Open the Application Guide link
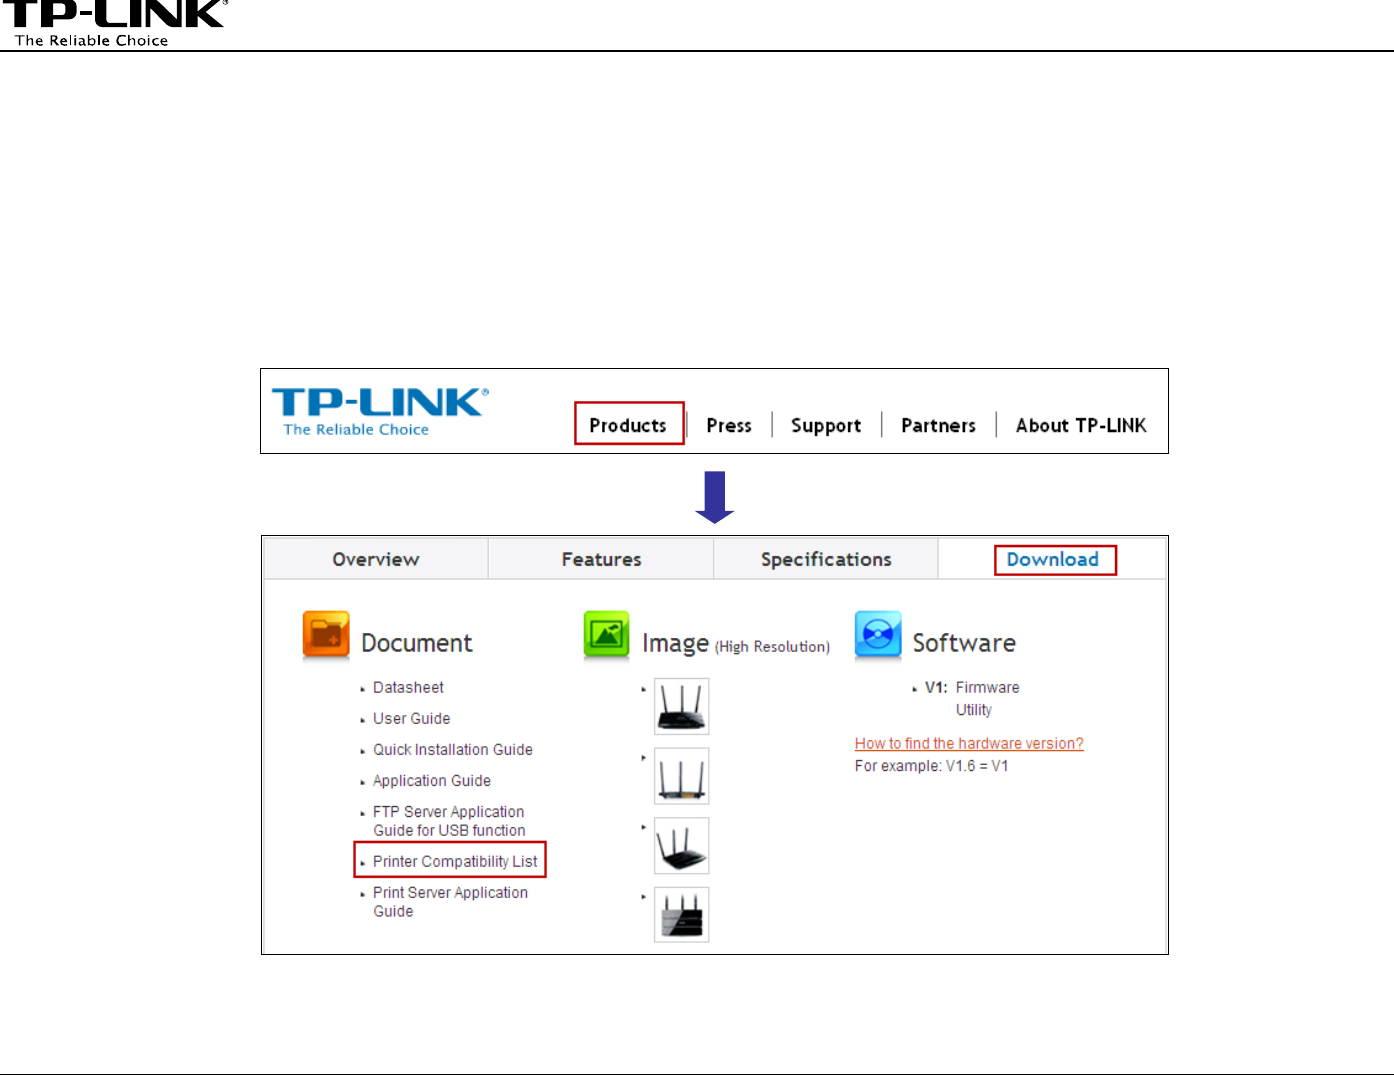The height and width of the screenshot is (1075, 1394). coord(432,780)
